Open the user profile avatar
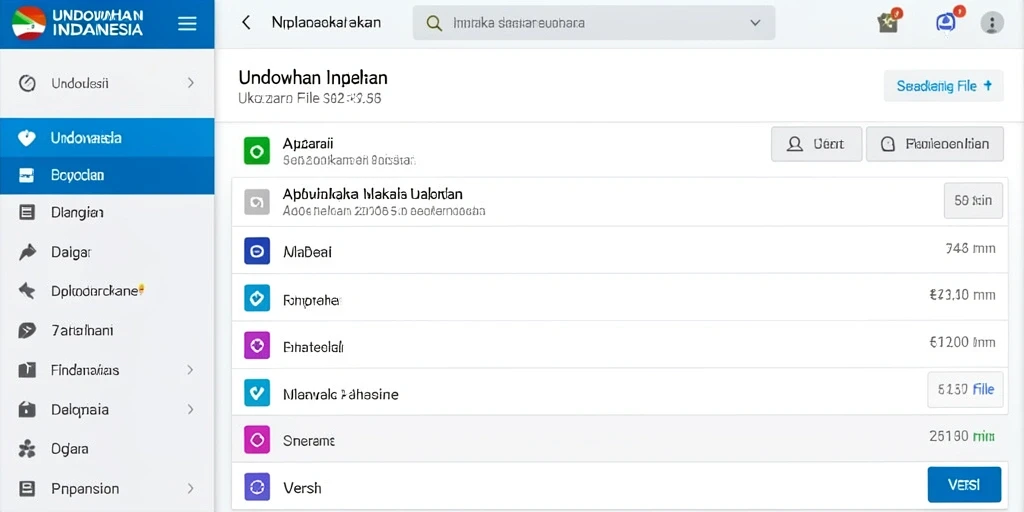This screenshot has width=1024, height=512. (992, 23)
